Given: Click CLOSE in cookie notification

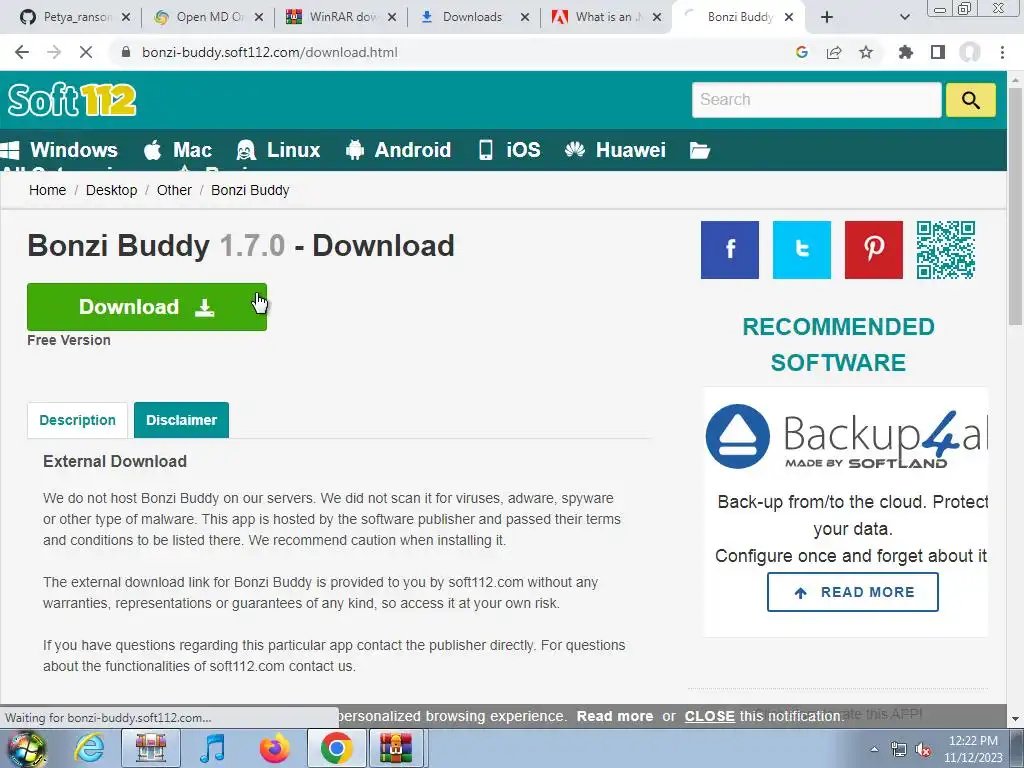Looking at the screenshot, I should pyautogui.click(x=710, y=716).
